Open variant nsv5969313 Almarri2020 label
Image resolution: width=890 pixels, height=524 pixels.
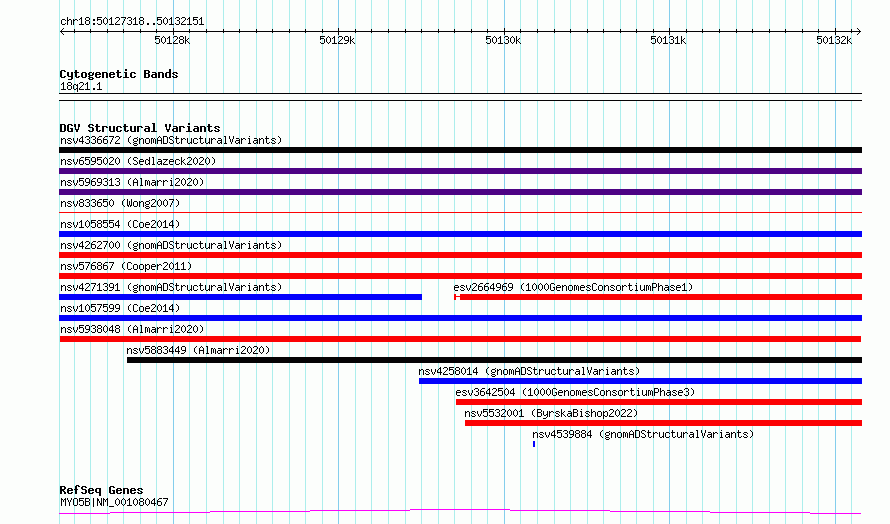[132, 182]
